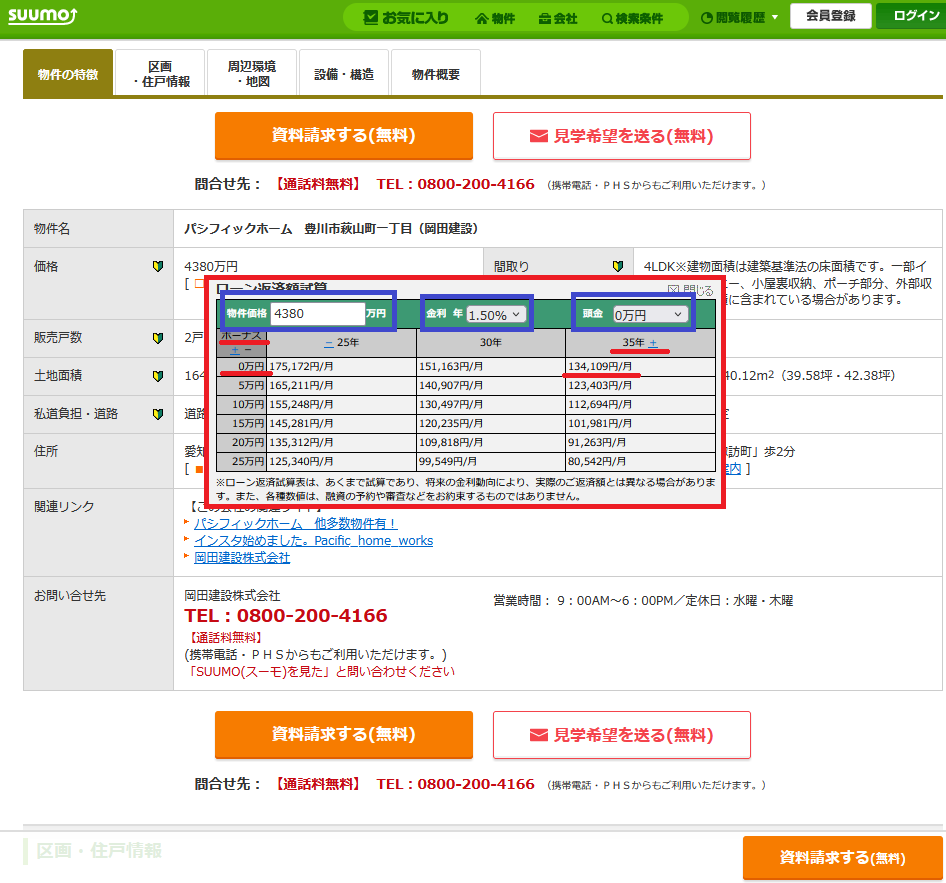Click property name パシフィックホーム 豊川市萩山町一丁目

331,229
